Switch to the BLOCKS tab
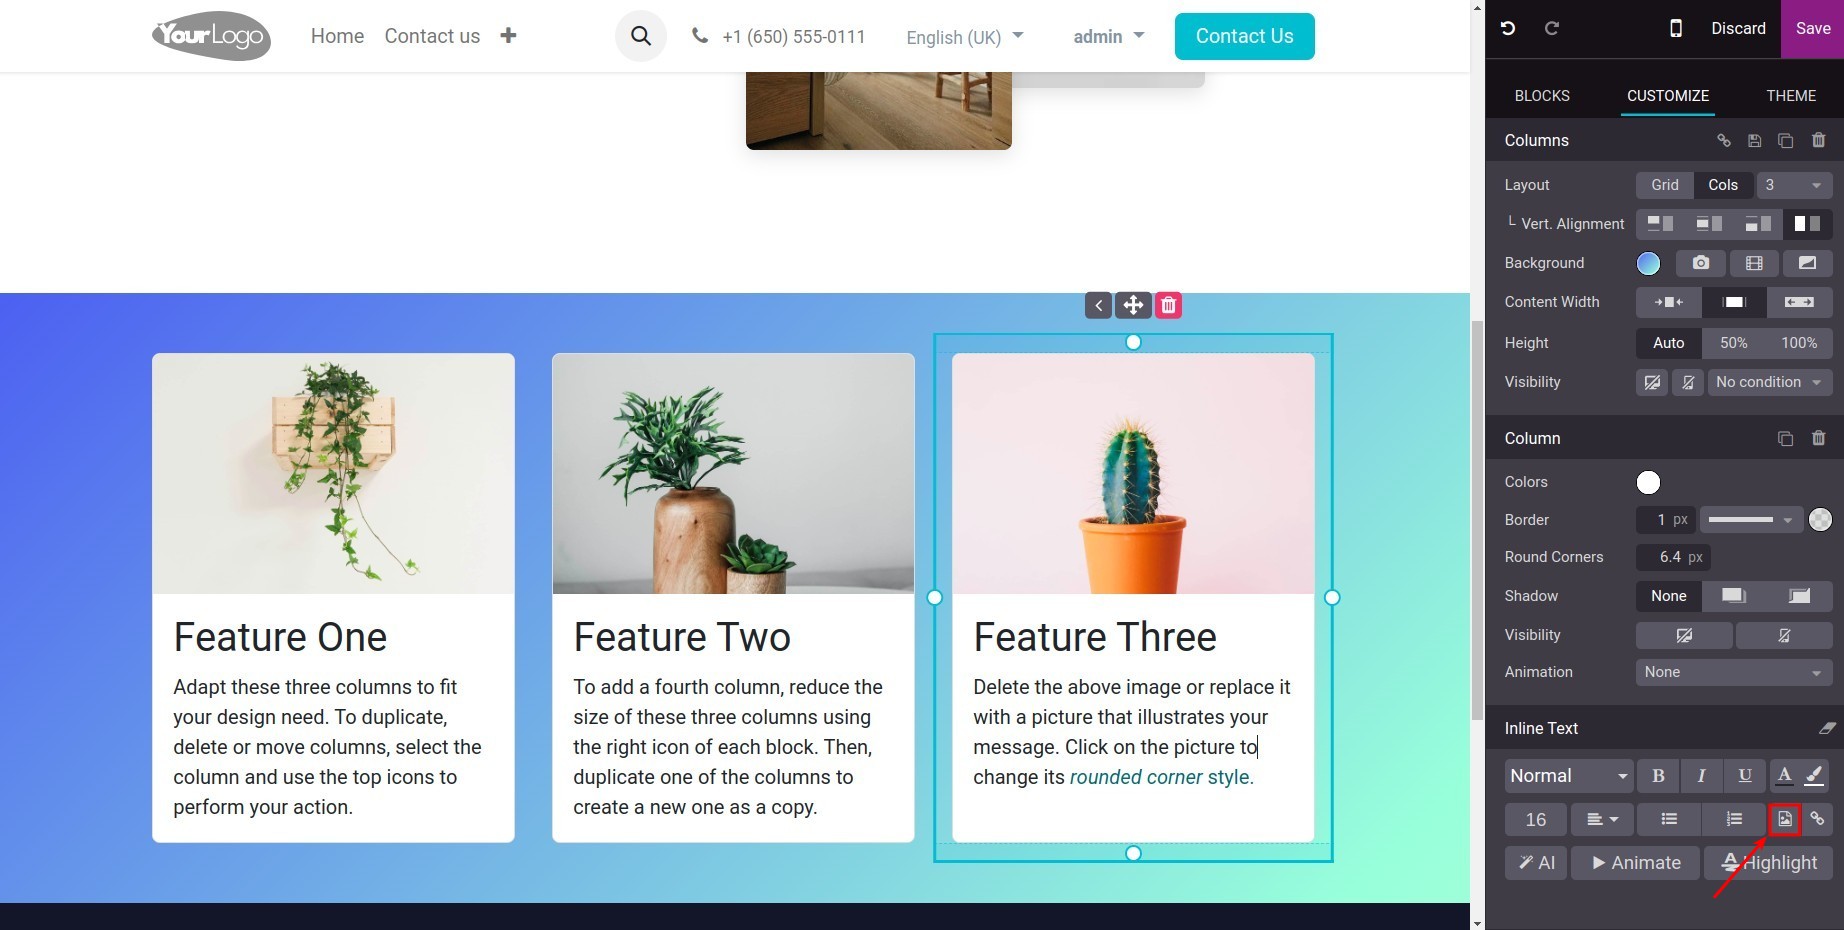This screenshot has height=930, width=1844. (1542, 96)
